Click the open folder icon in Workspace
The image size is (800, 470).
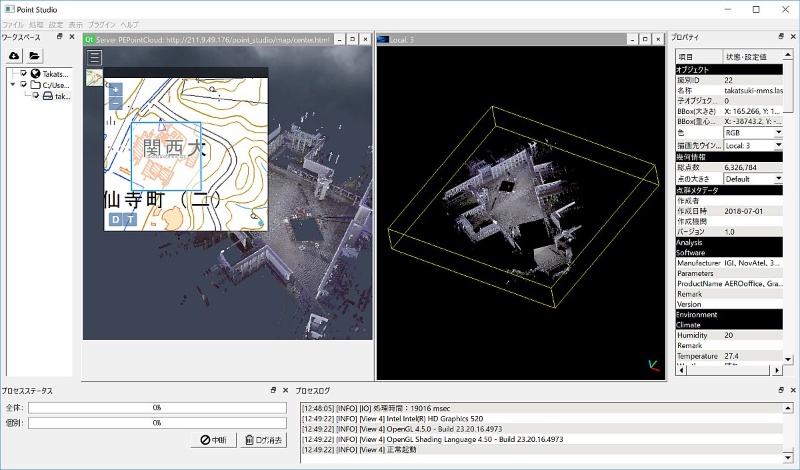[34, 55]
